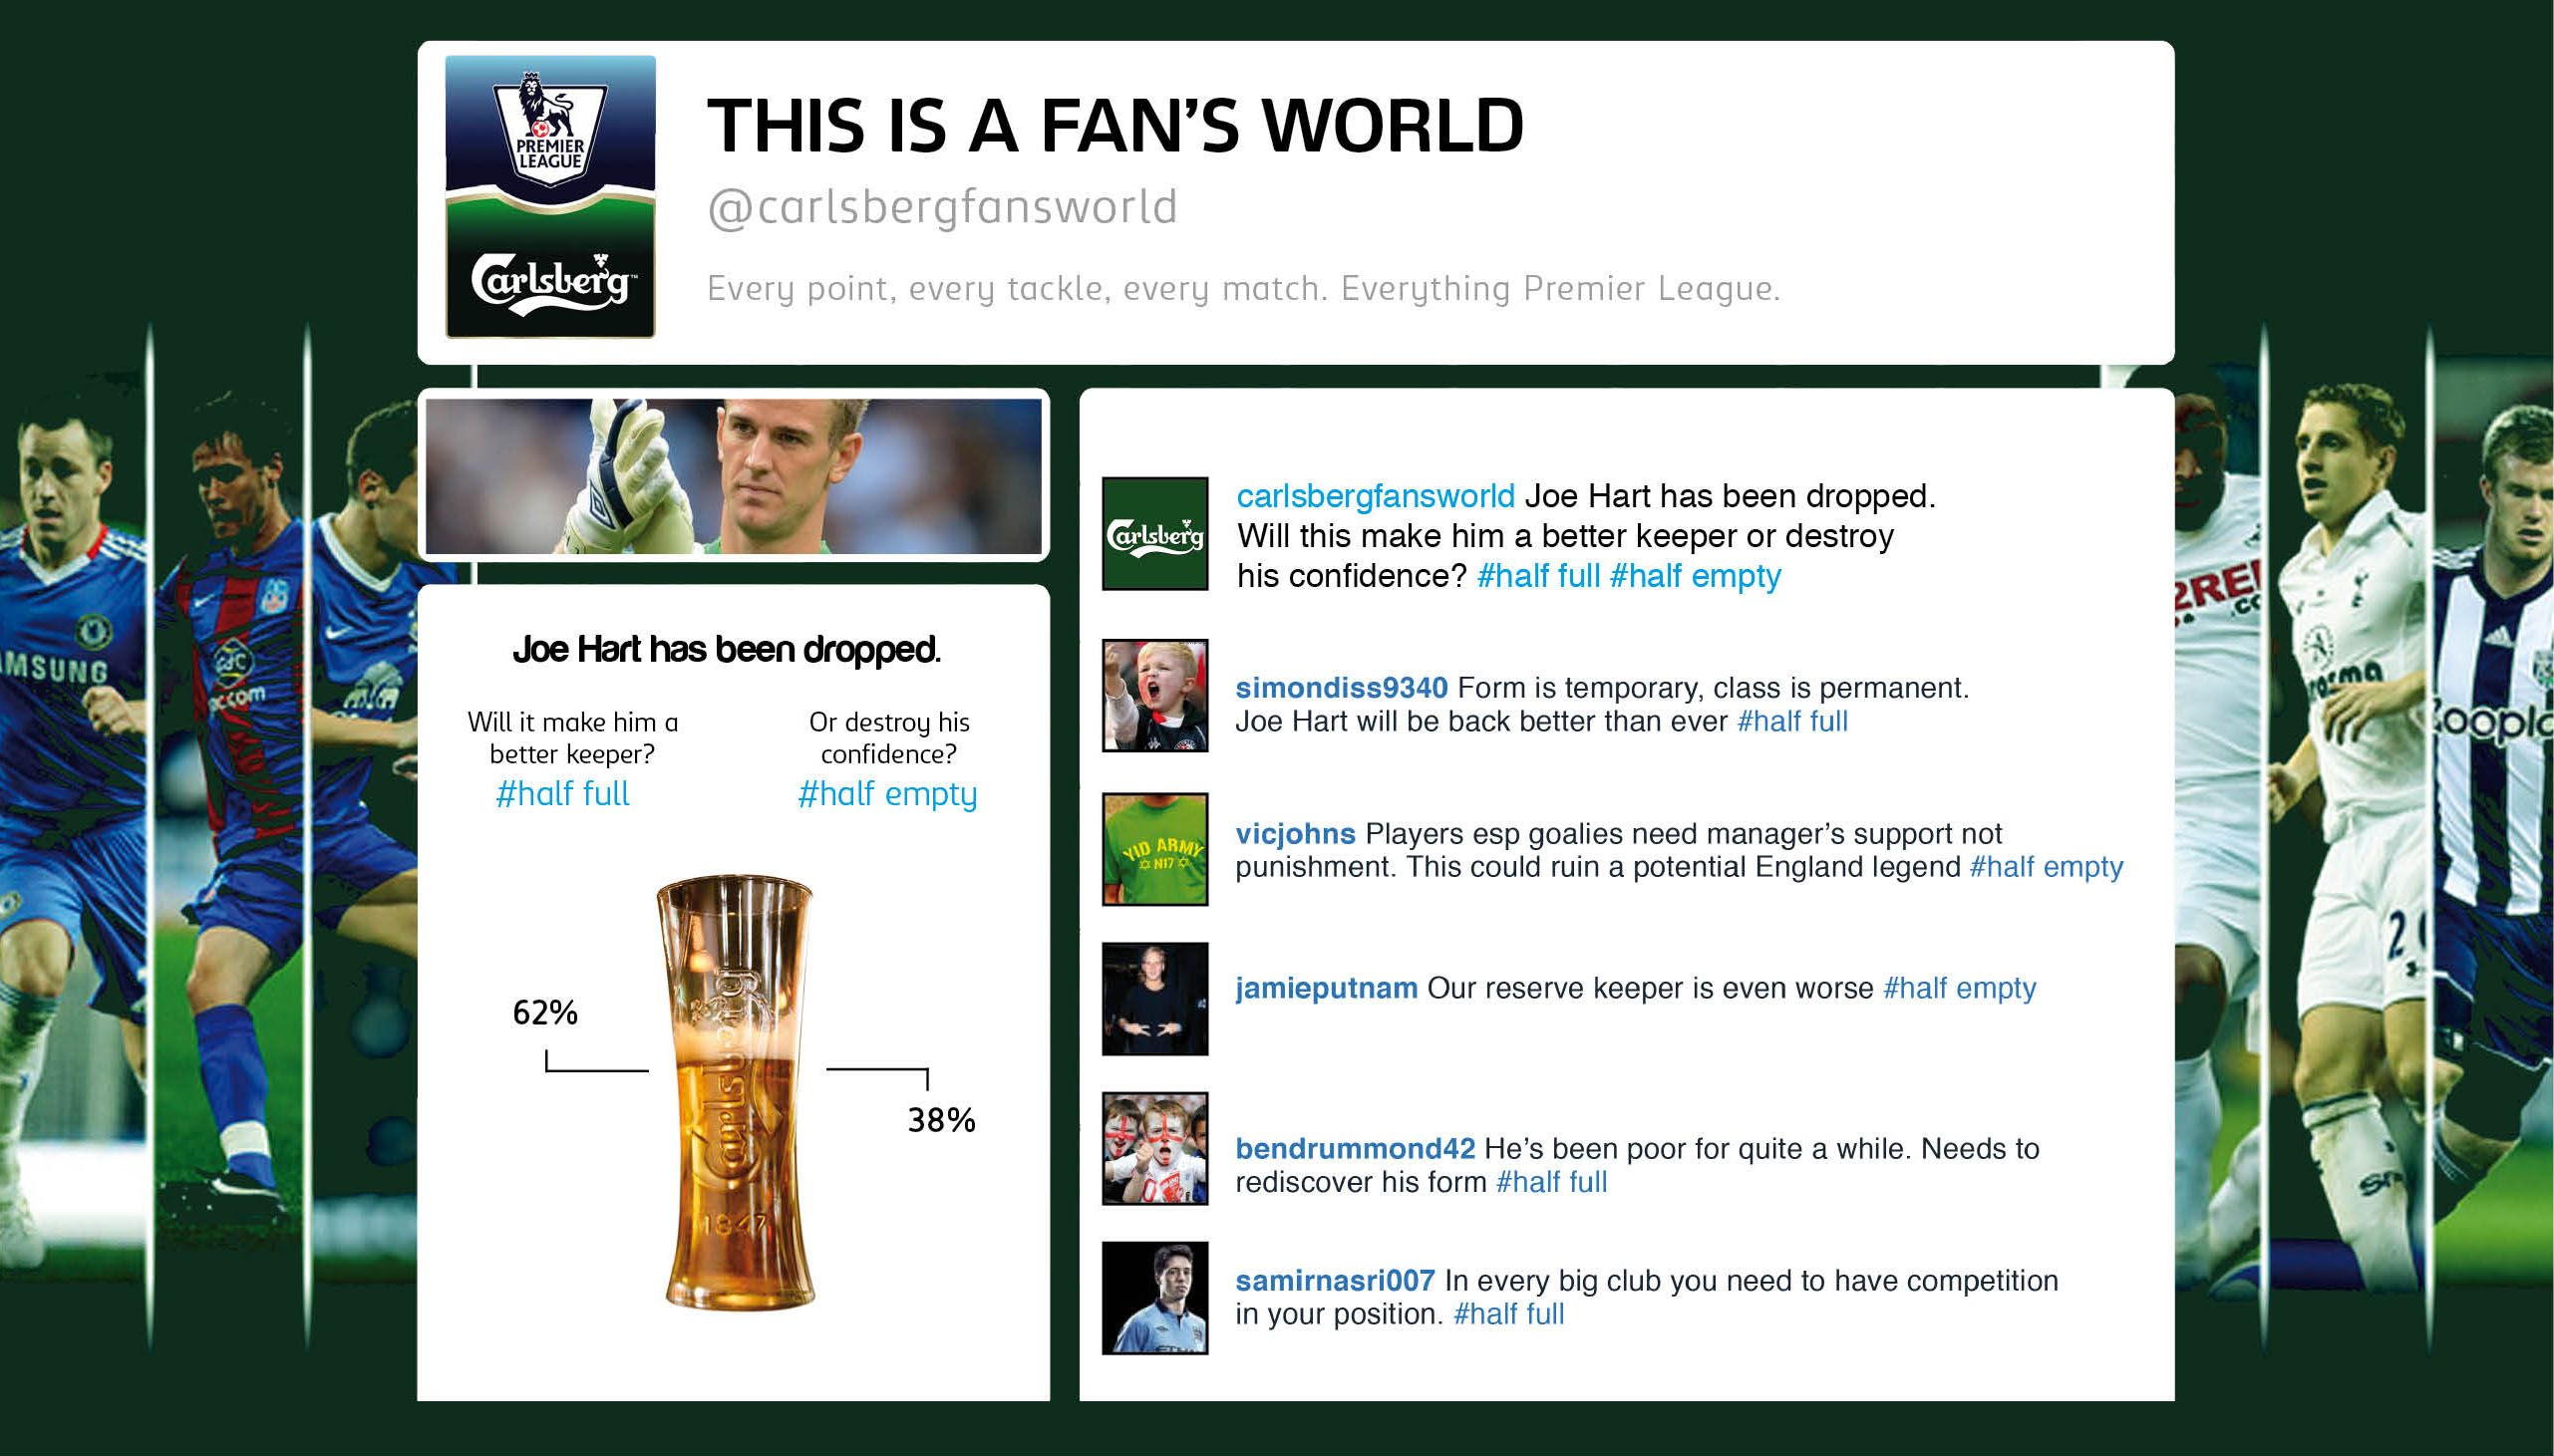Click the This Is A Fan's World title
The width and height of the screenshot is (2554, 1456).
(1115, 126)
